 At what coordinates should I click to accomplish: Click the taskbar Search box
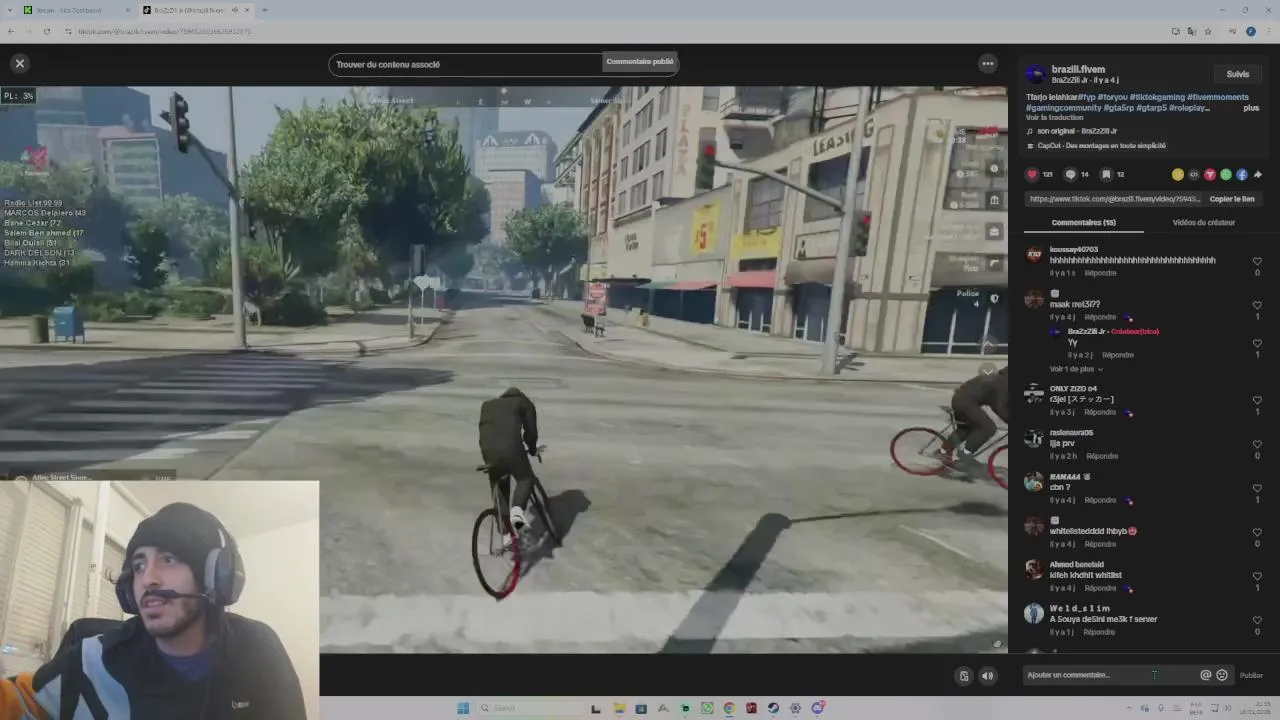coord(526,708)
